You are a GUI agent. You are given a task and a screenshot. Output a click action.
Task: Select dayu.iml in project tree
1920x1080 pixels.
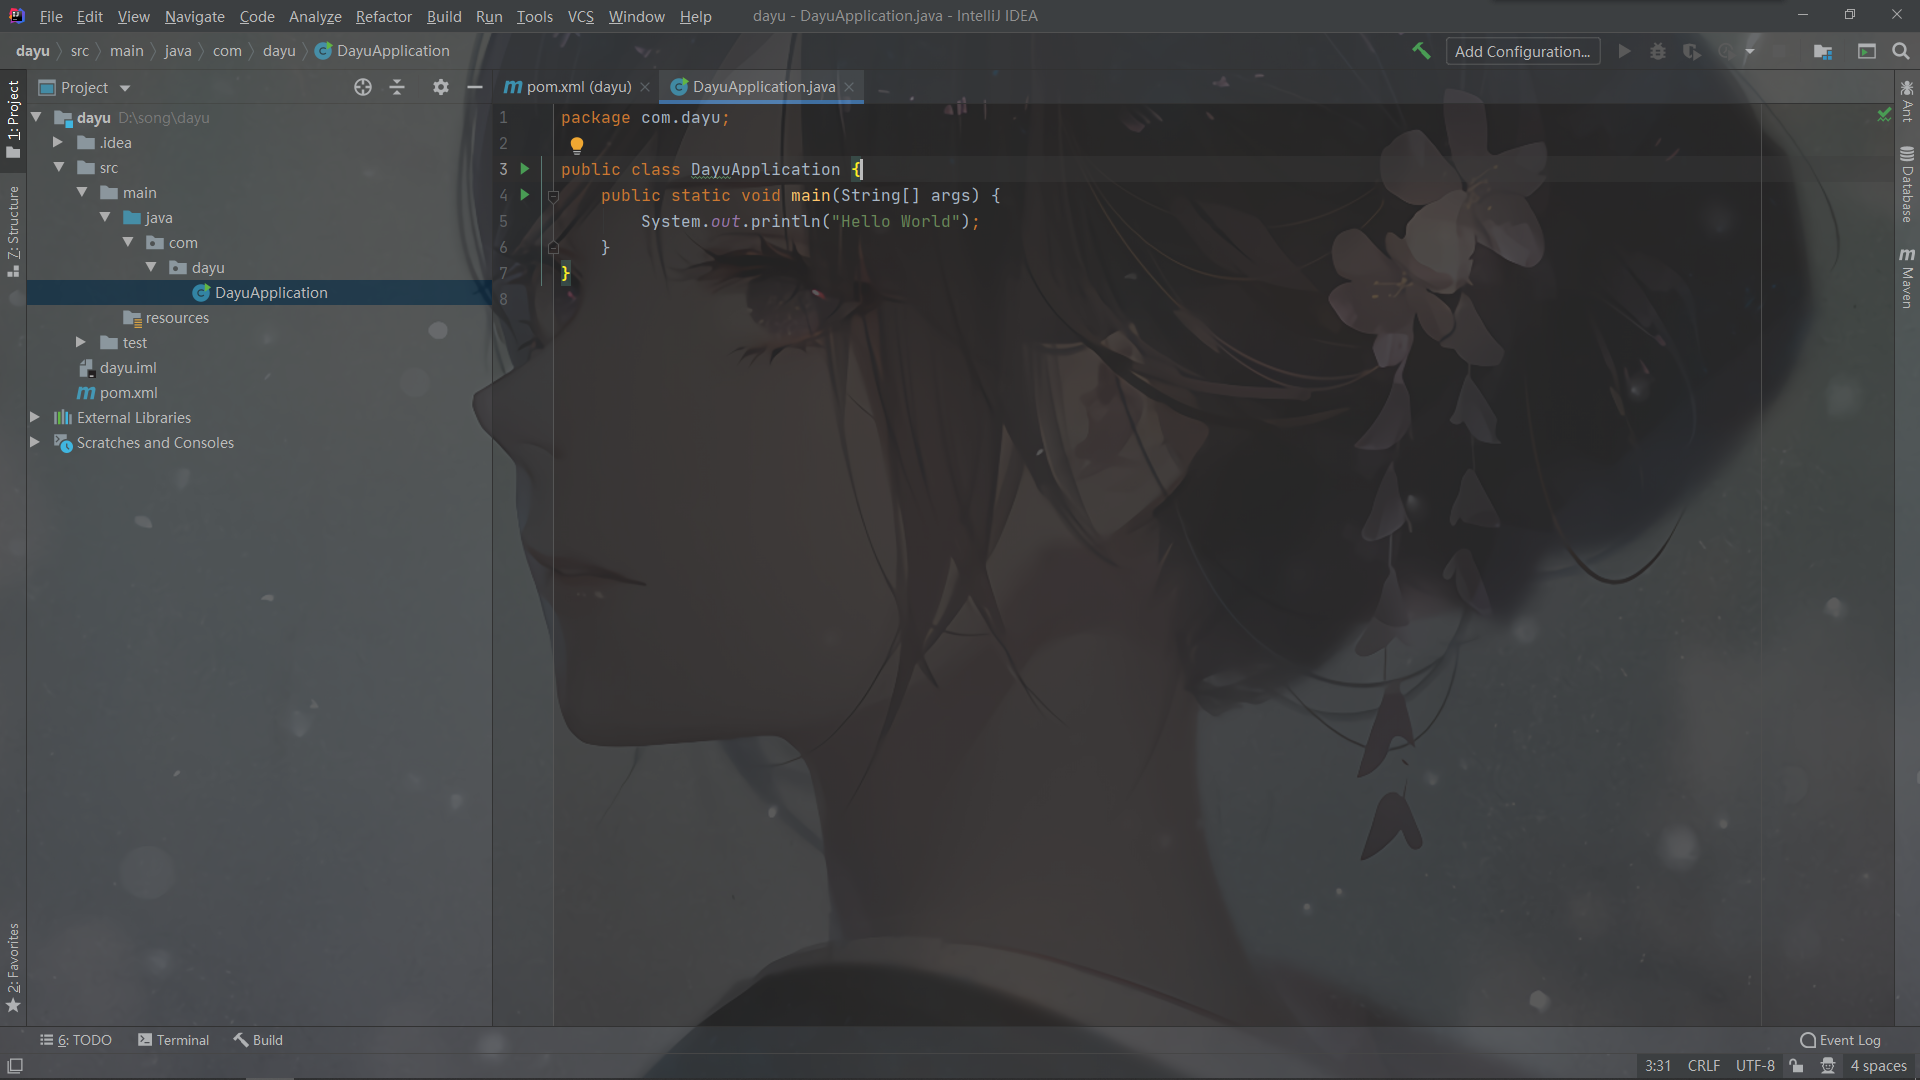pyautogui.click(x=128, y=367)
